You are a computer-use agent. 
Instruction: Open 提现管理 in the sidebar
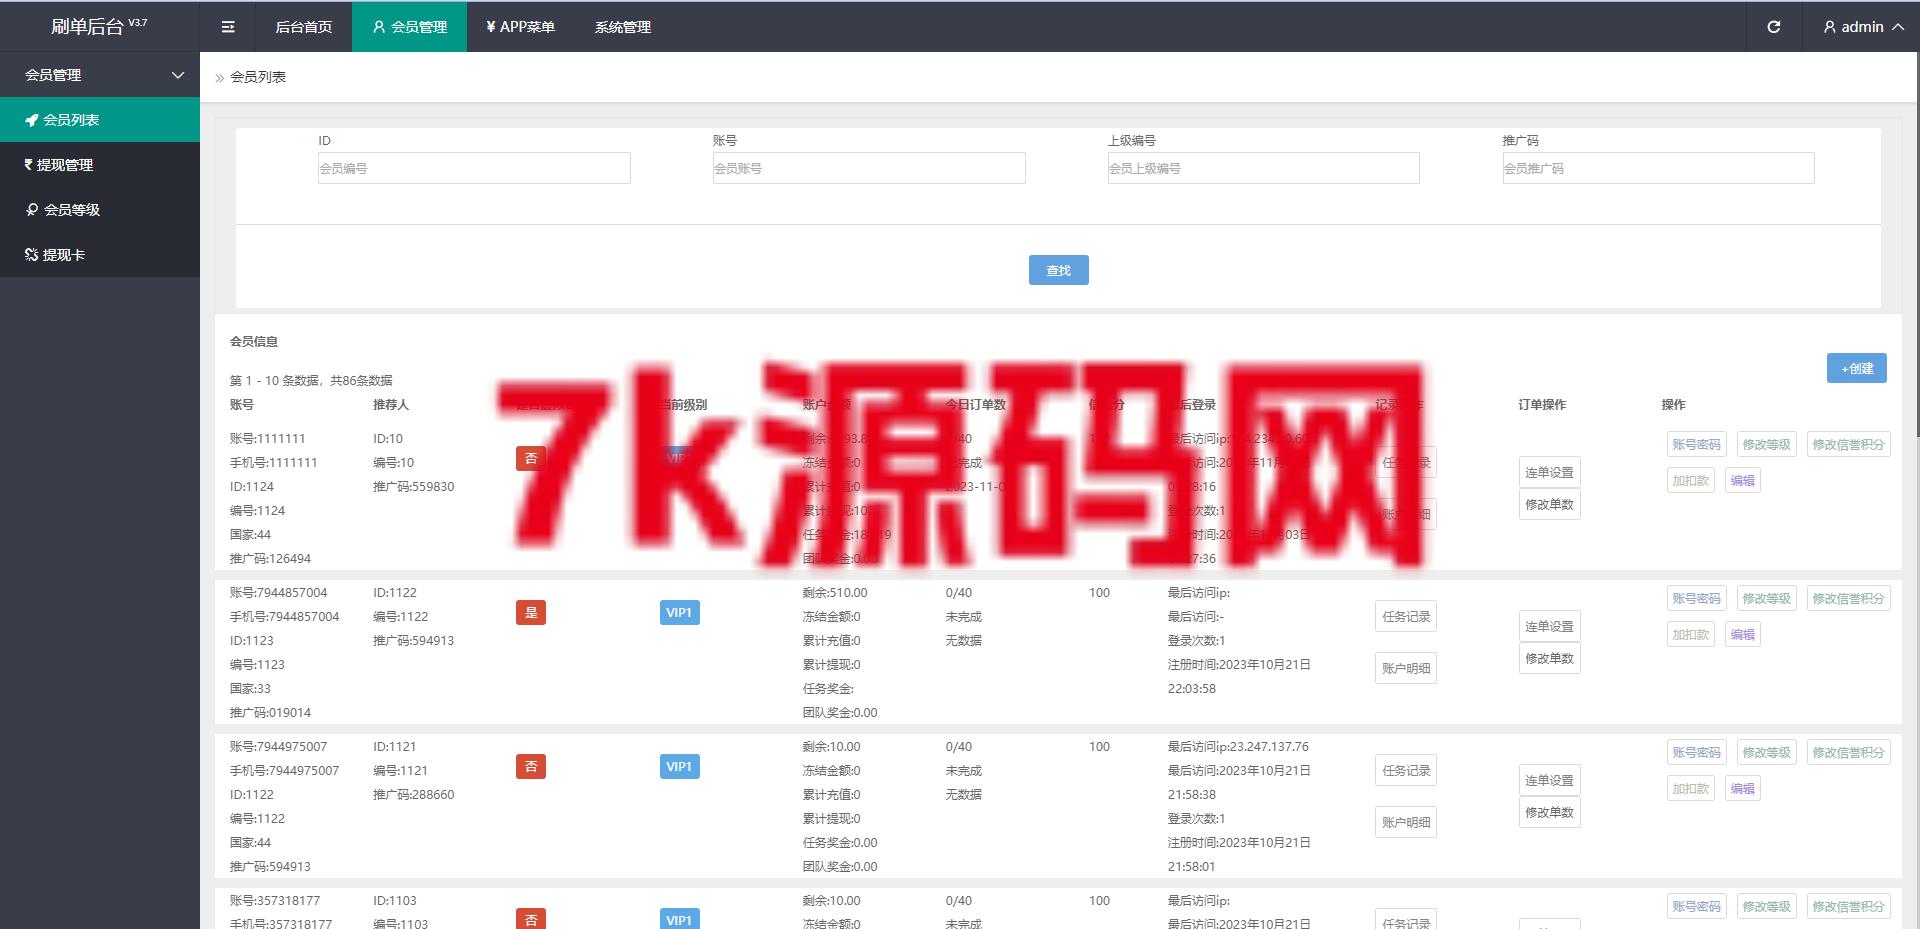point(100,165)
